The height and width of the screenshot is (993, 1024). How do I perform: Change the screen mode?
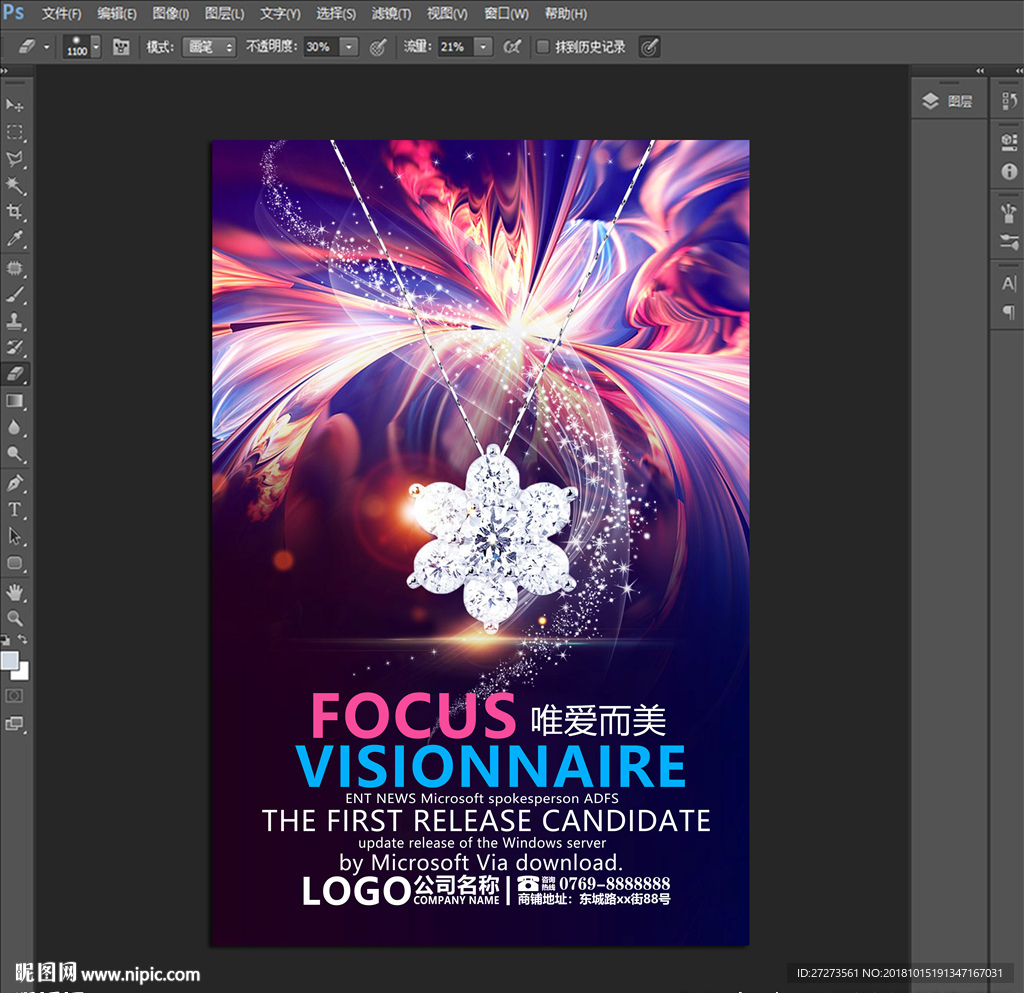14,723
